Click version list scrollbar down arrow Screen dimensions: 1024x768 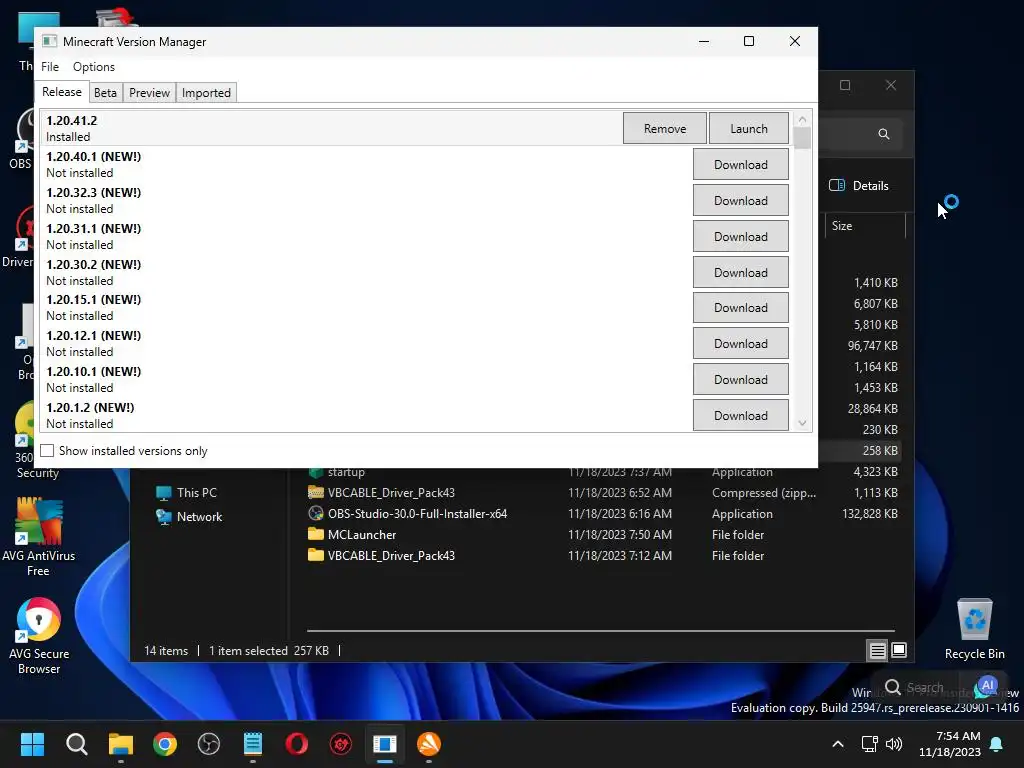click(x=802, y=423)
